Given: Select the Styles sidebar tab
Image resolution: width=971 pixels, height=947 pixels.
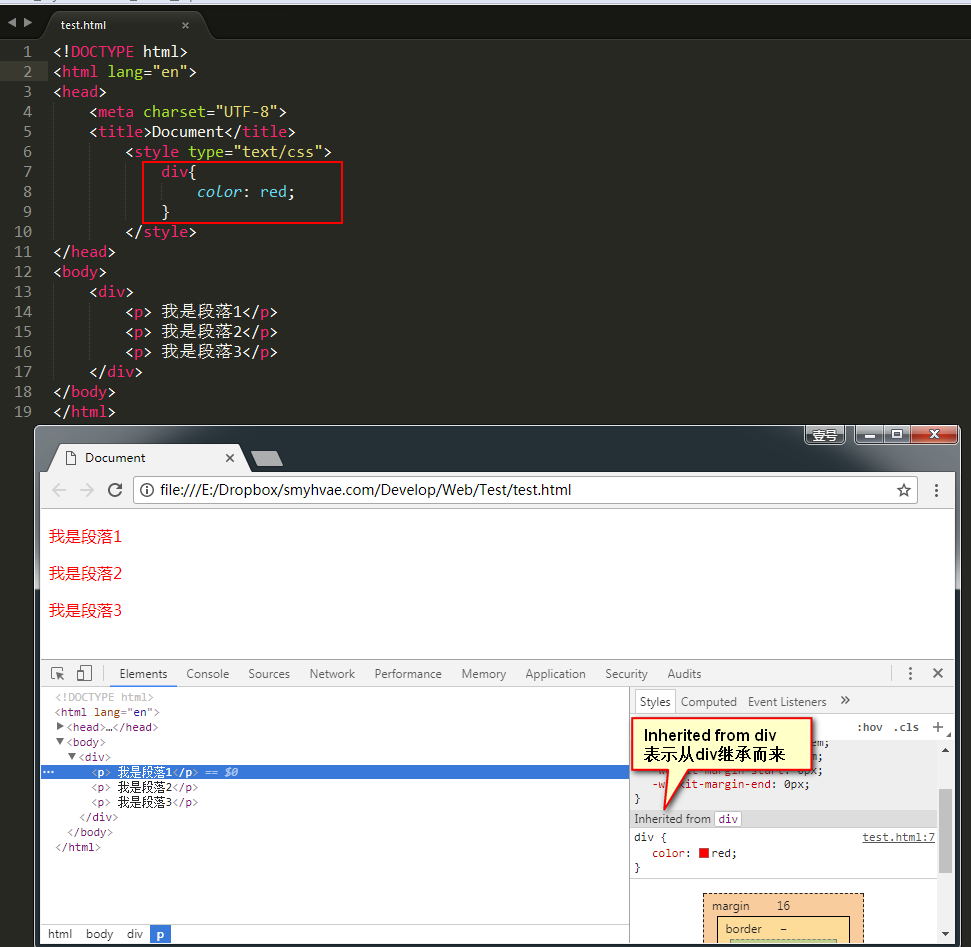Looking at the screenshot, I should (655, 702).
